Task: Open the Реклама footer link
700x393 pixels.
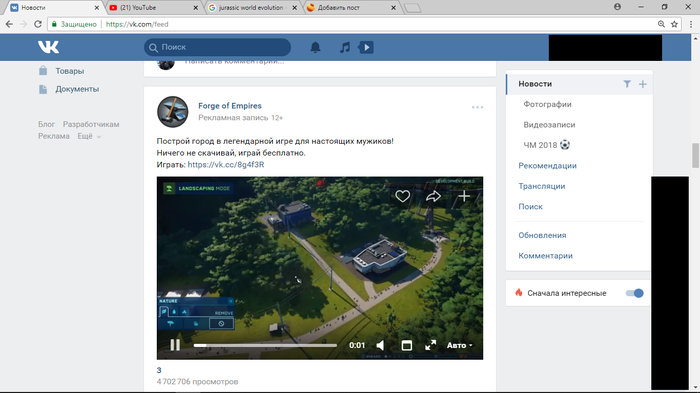Action: [54, 136]
